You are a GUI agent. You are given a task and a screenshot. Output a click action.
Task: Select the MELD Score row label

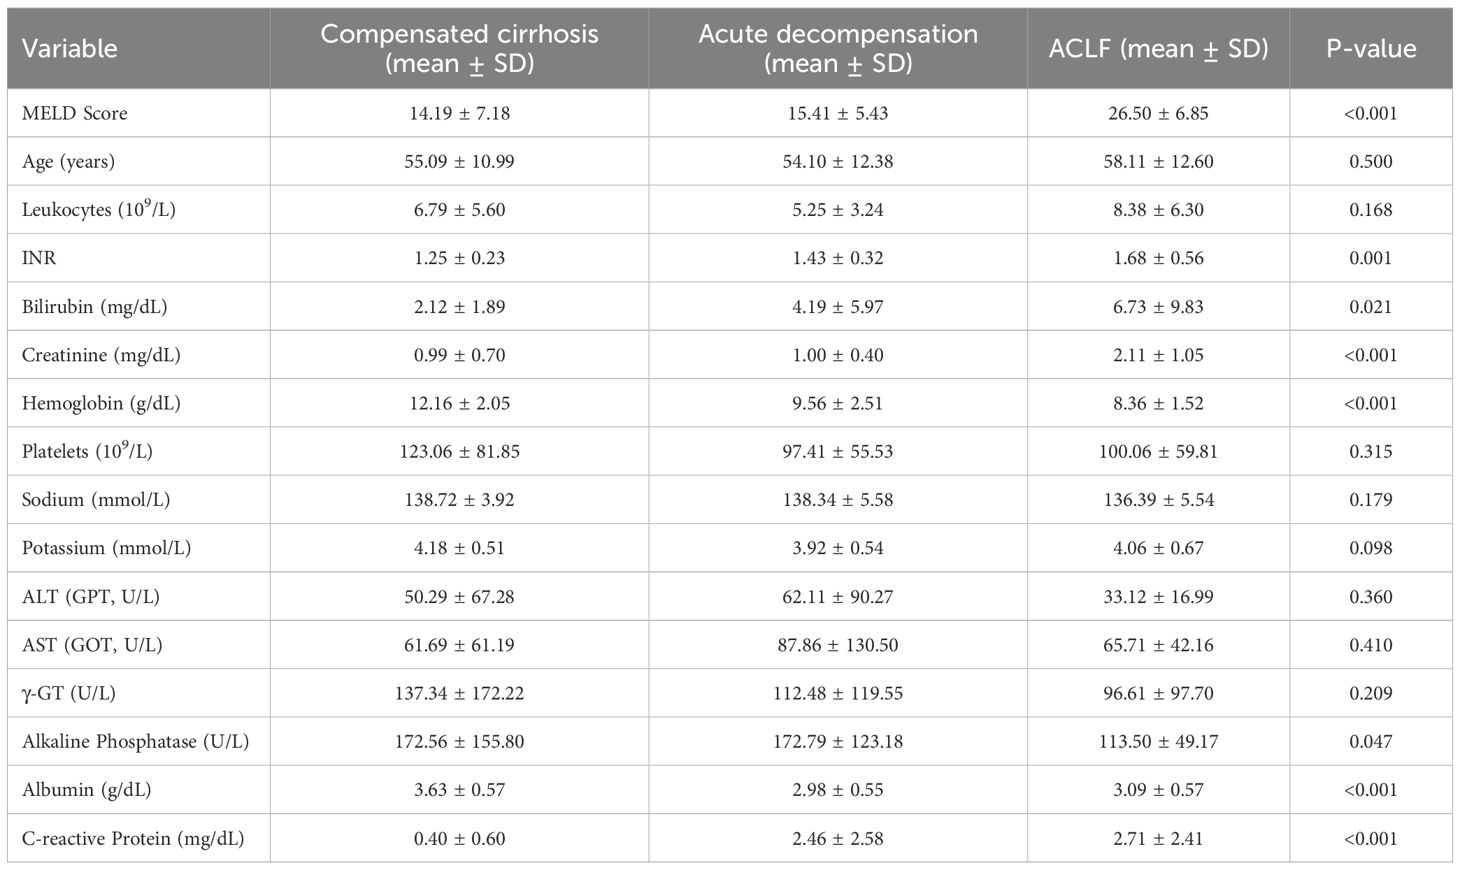(75, 113)
